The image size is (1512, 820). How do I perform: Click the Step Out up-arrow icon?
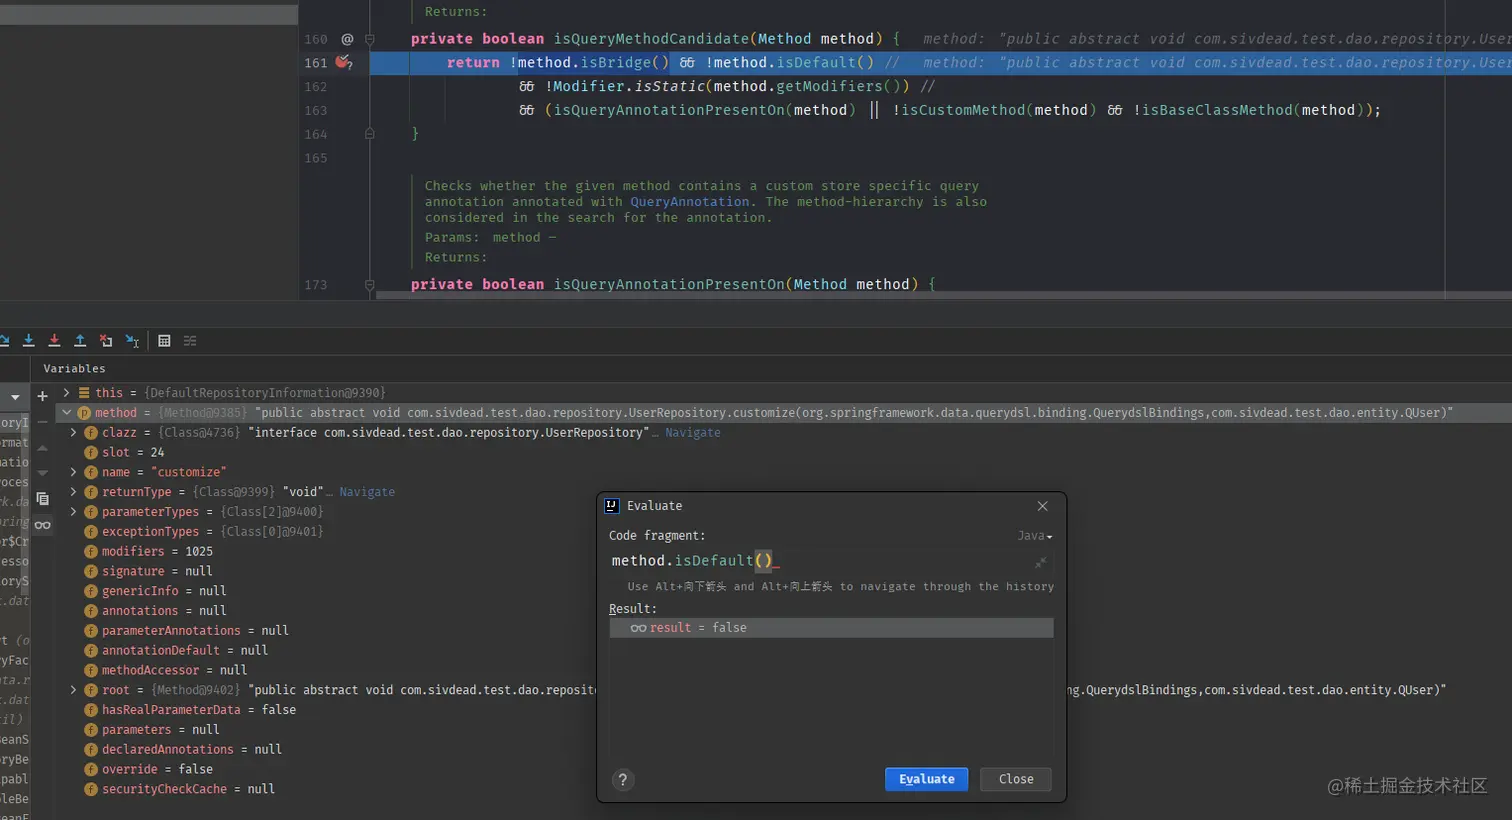click(x=80, y=341)
